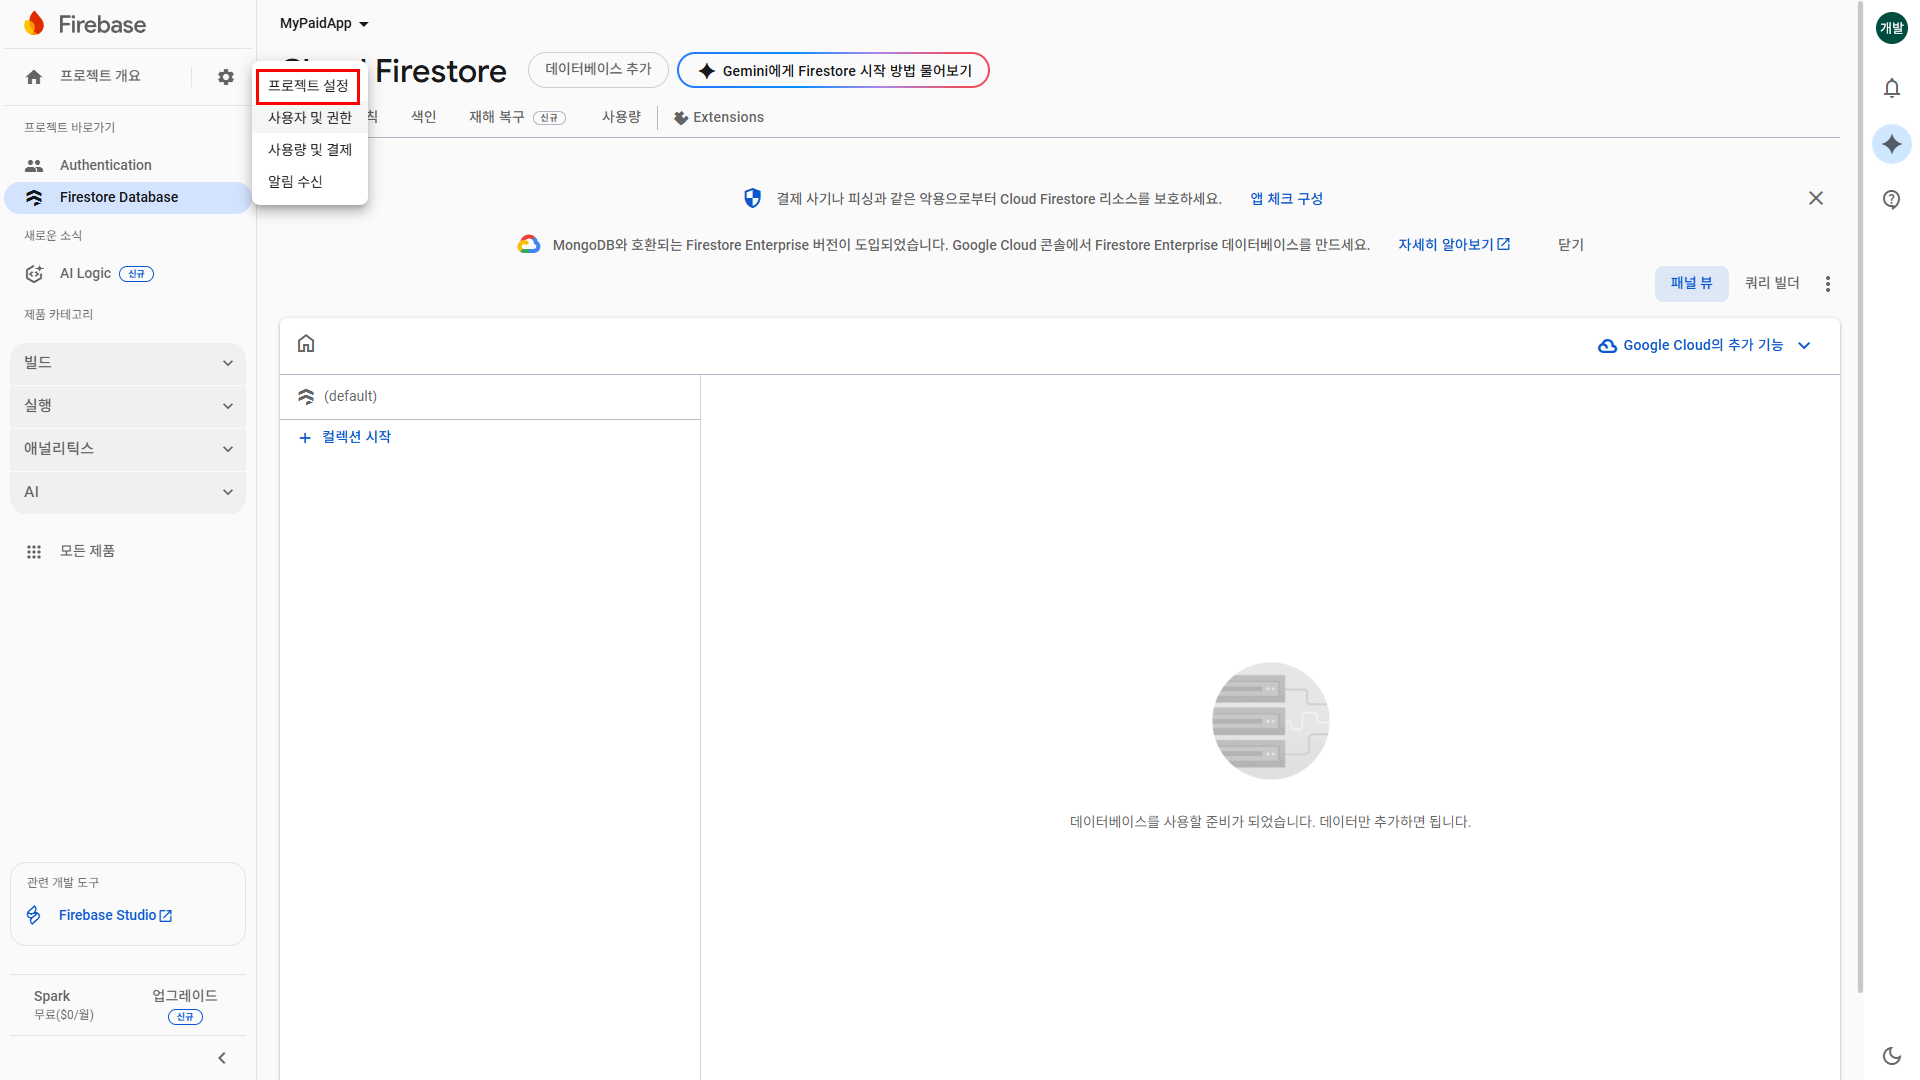
Task: Select 프로젝트 설정 menu item
Action: pyautogui.click(x=308, y=86)
